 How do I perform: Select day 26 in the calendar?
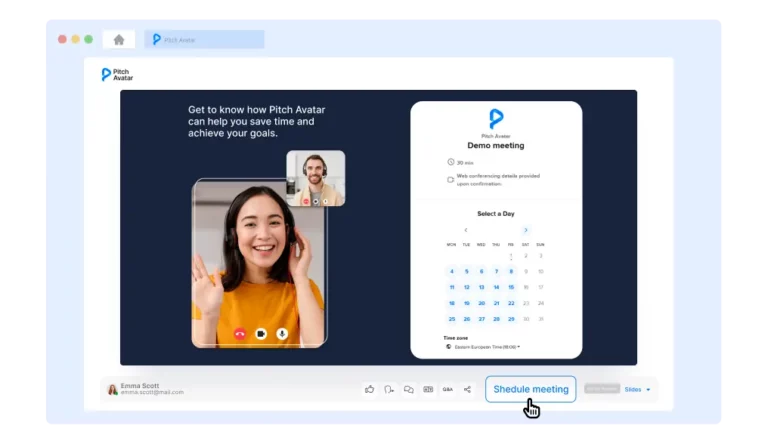coord(466,319)
